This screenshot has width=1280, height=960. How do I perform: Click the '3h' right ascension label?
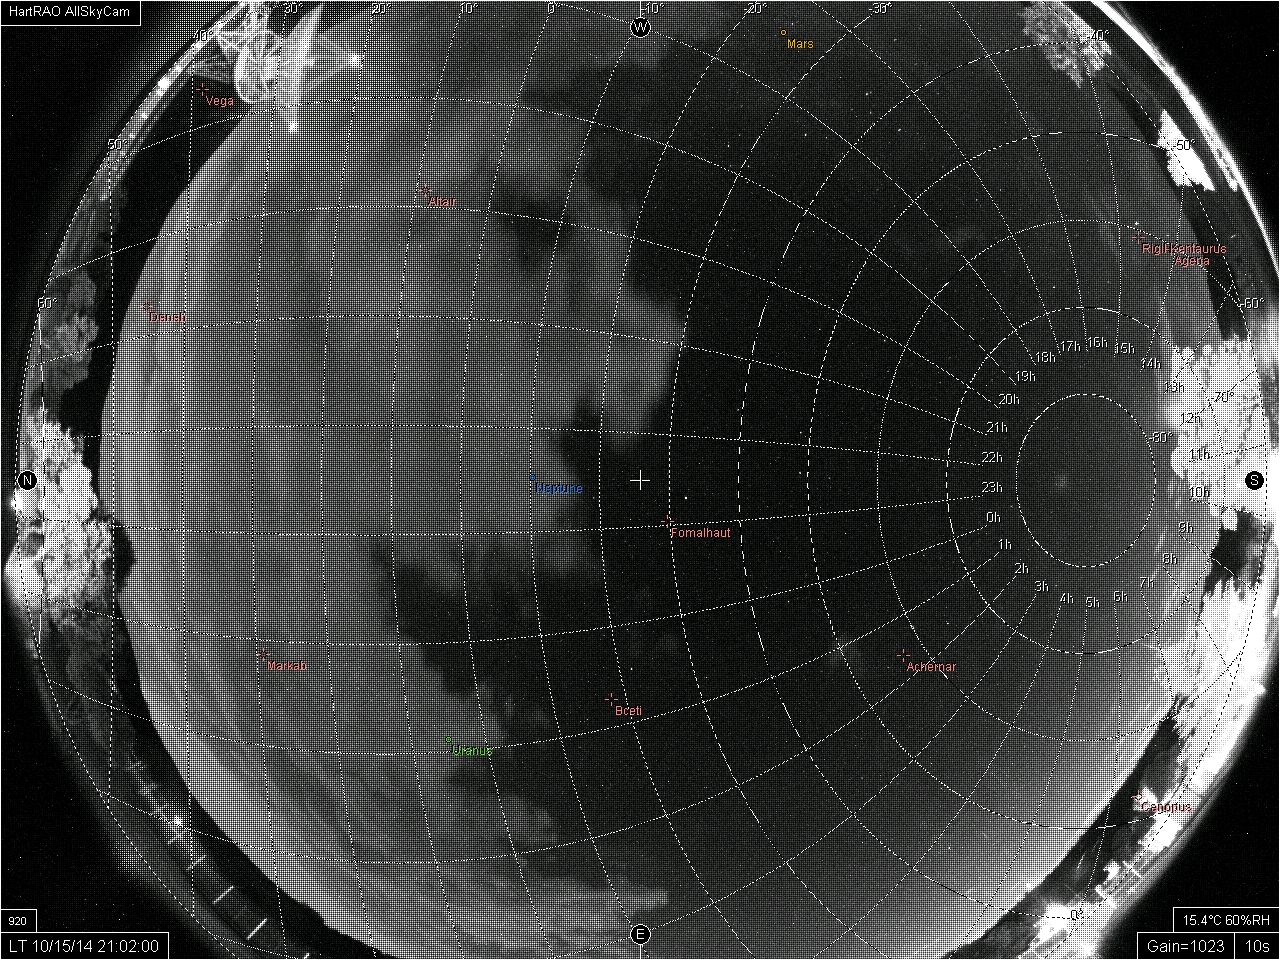click(x=1041, y=587)
